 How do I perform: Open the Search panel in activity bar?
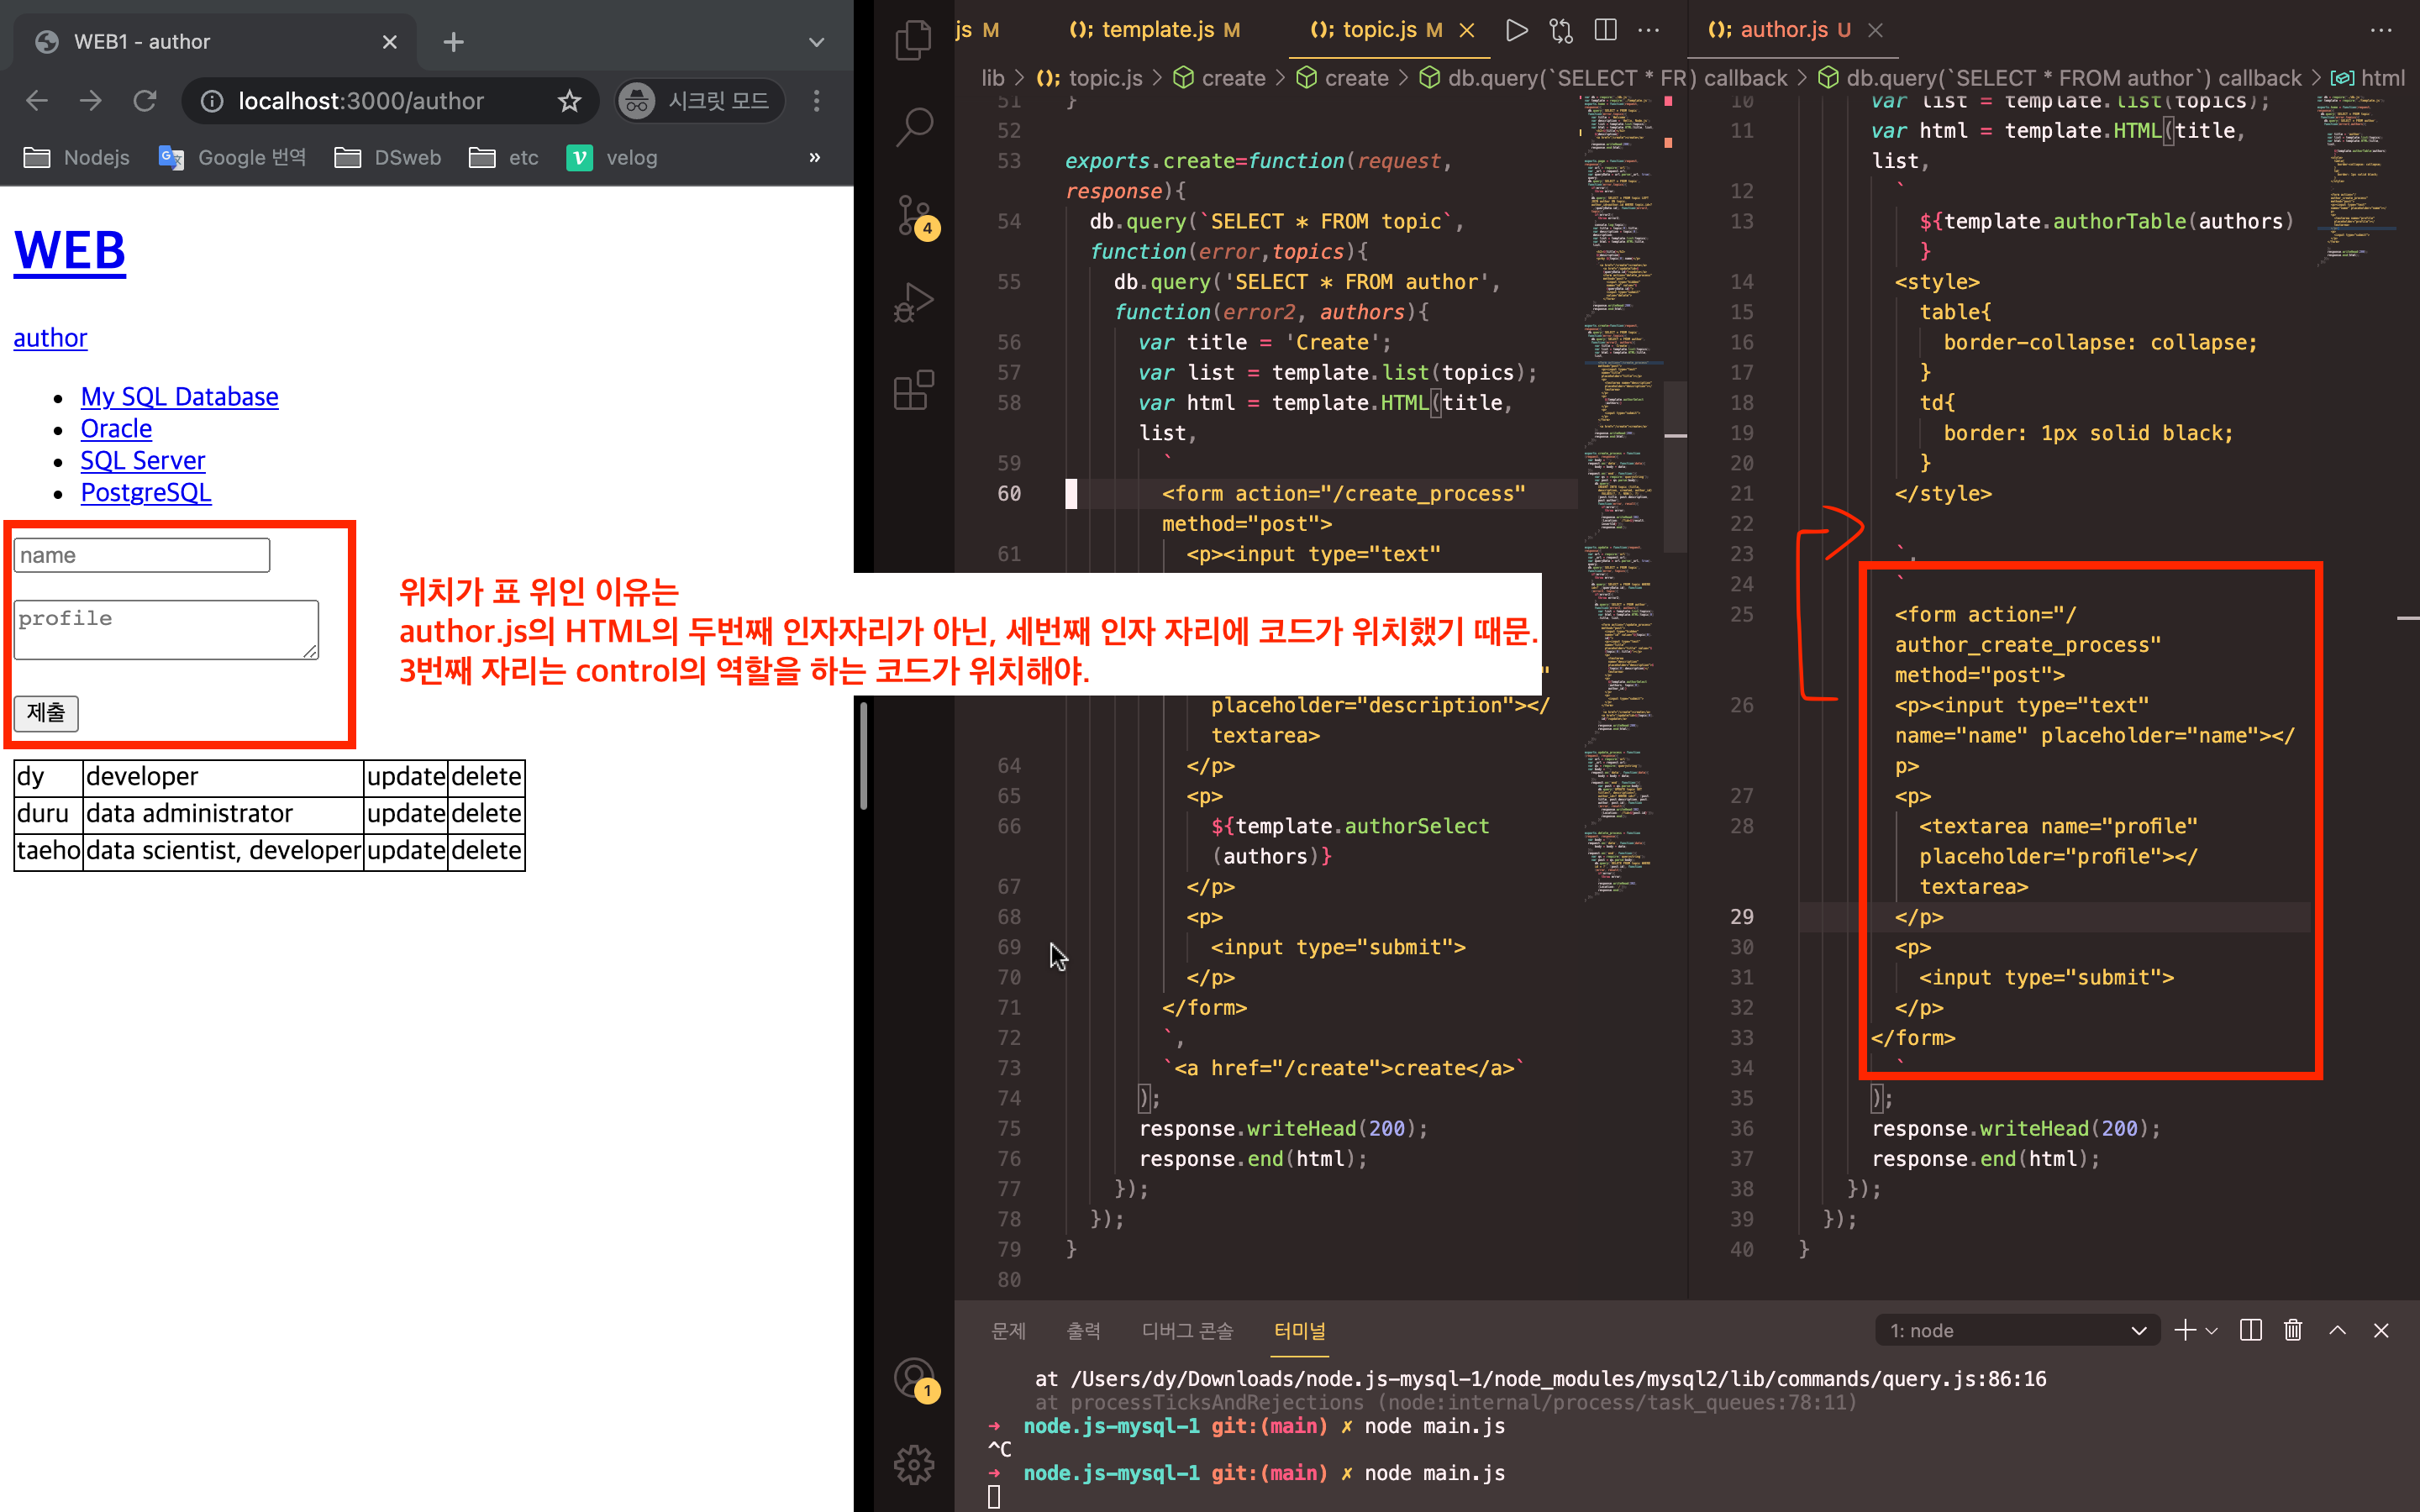click(x=913, y=127)
